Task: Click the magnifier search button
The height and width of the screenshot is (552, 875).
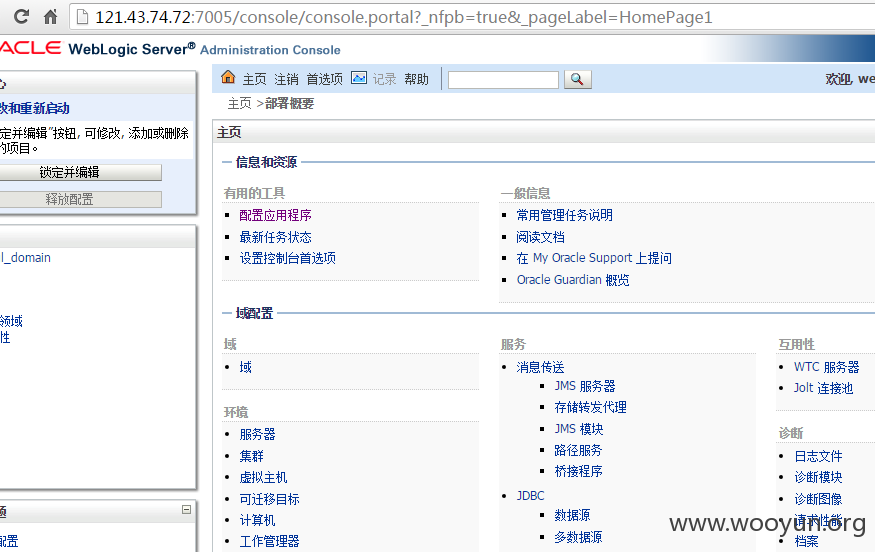Action: tap(578, 79)
